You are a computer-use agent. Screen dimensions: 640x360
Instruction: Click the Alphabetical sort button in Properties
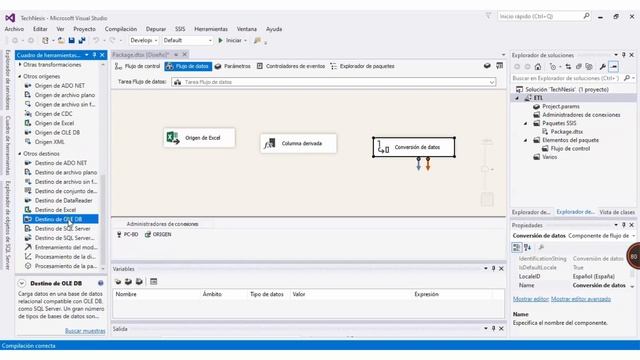[x=527, y=247]
